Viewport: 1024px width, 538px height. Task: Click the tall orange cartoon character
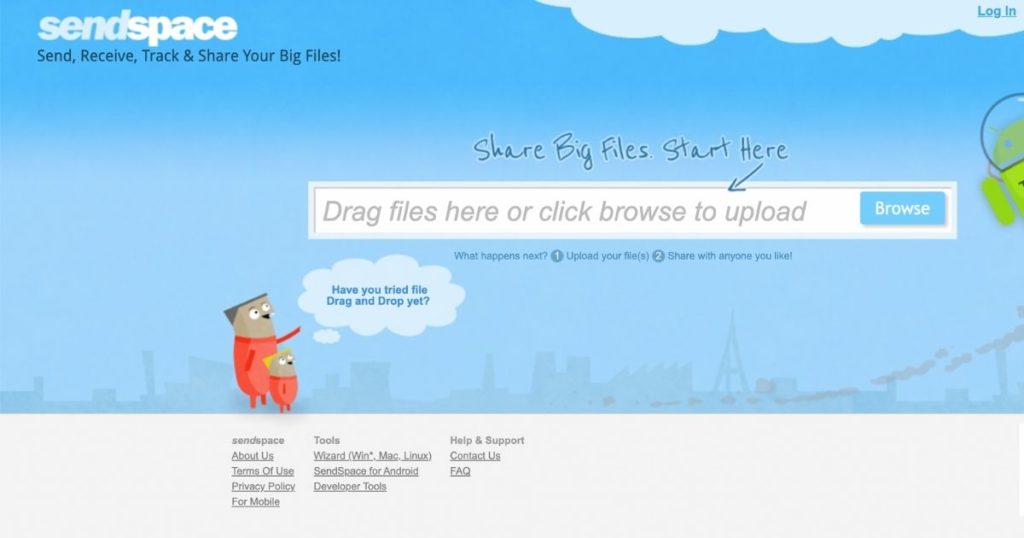click(255, 349)
